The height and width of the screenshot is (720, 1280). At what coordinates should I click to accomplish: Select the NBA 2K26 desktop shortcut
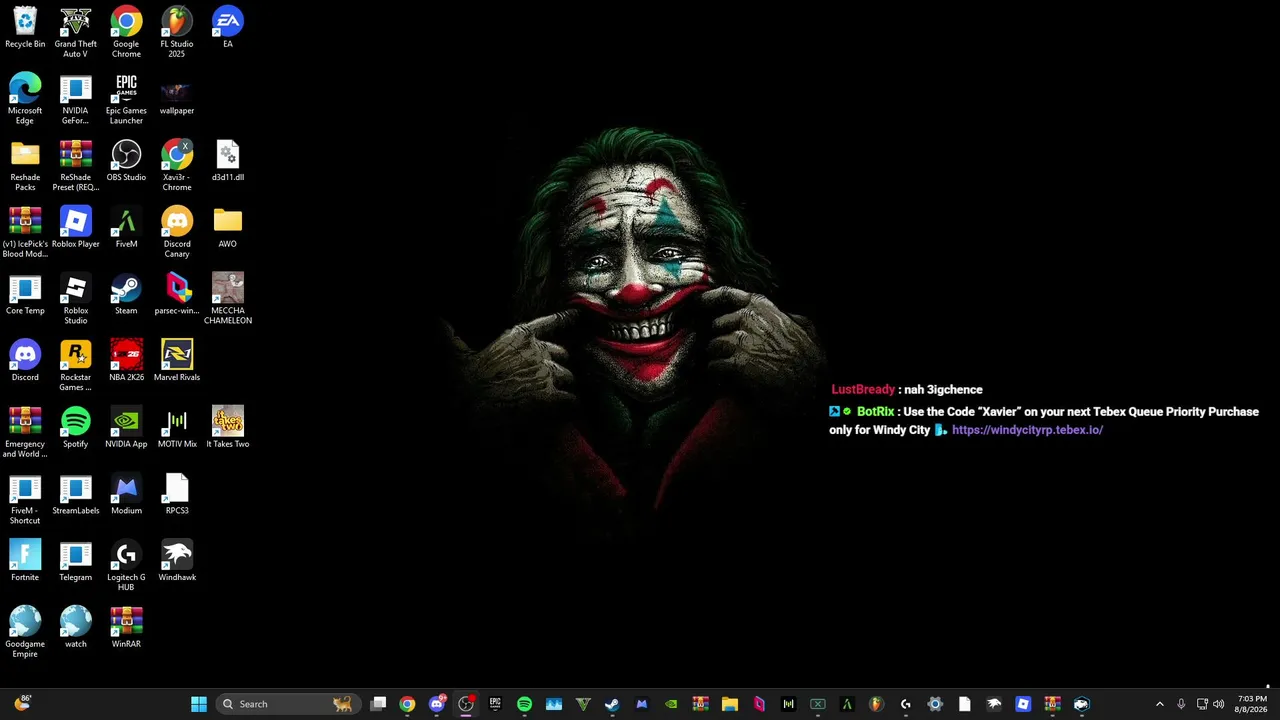126,361
